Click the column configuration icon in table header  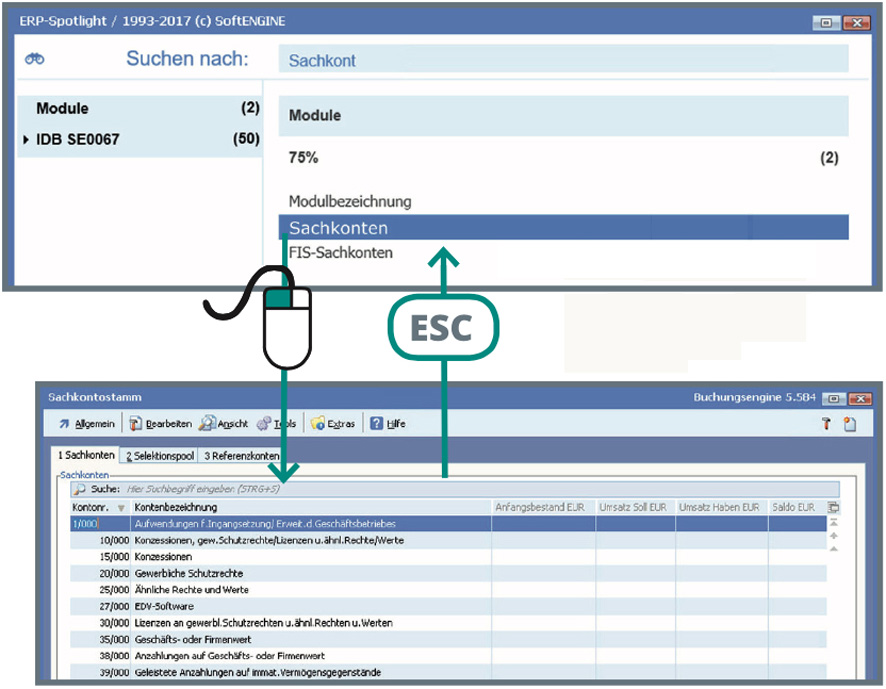(834, 507)
